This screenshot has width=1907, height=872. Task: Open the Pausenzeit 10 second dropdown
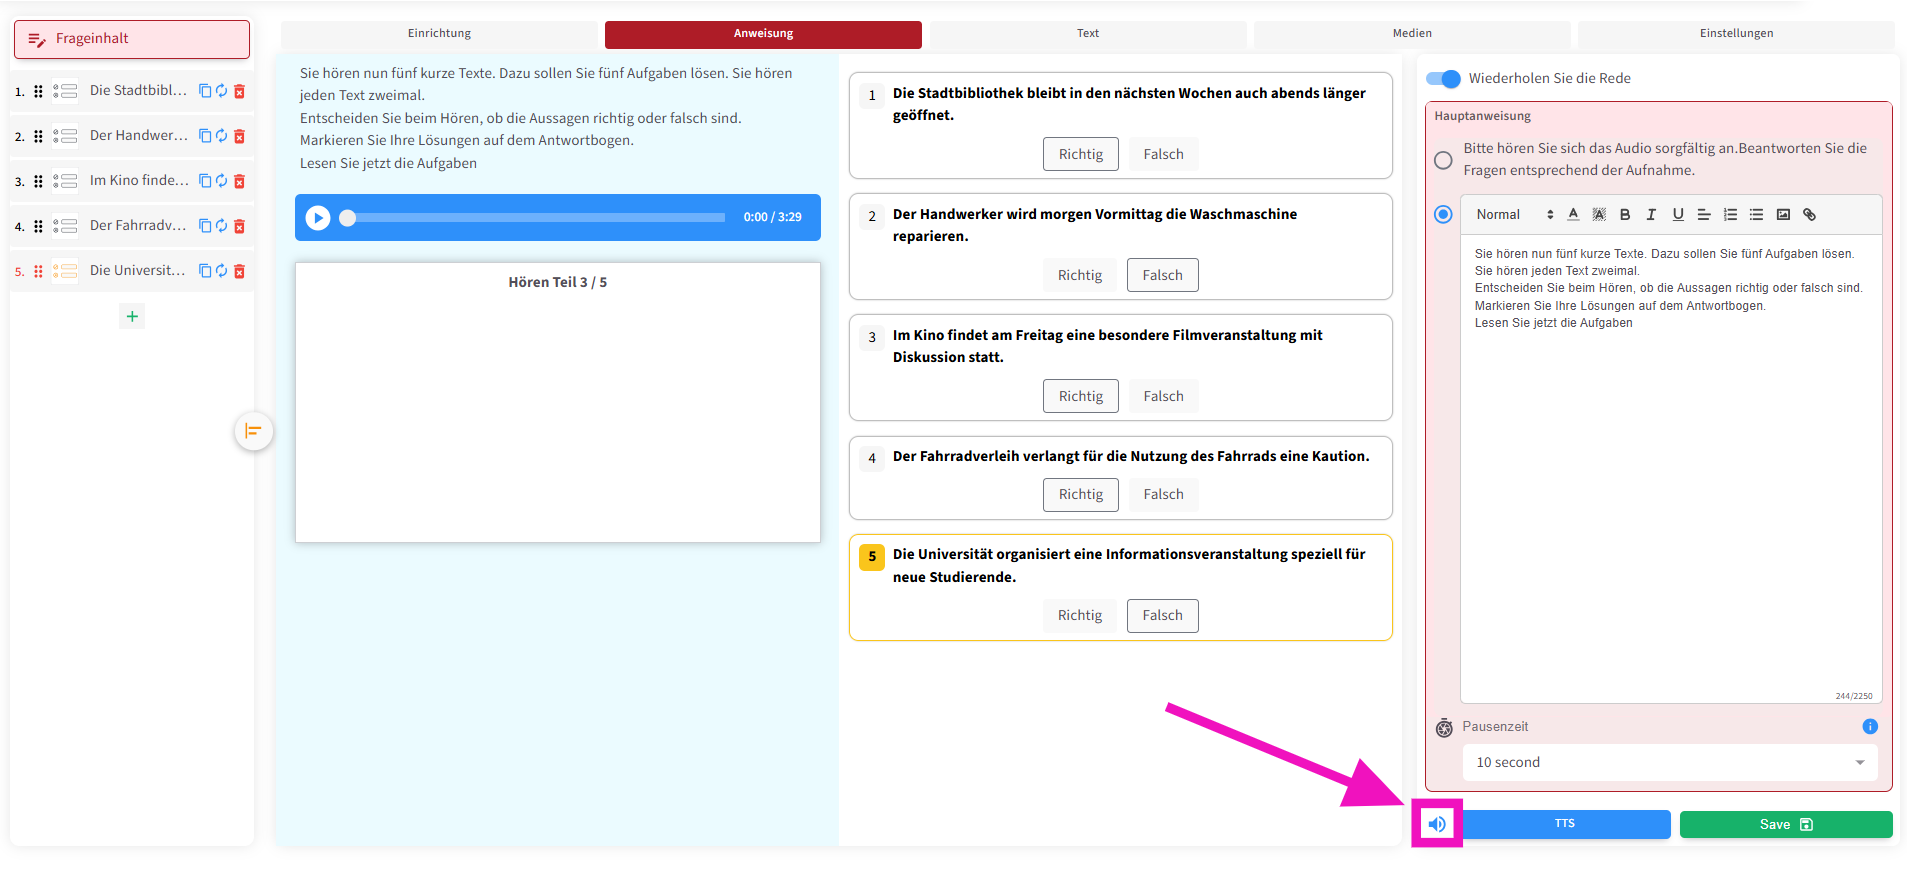[1669, 763]
